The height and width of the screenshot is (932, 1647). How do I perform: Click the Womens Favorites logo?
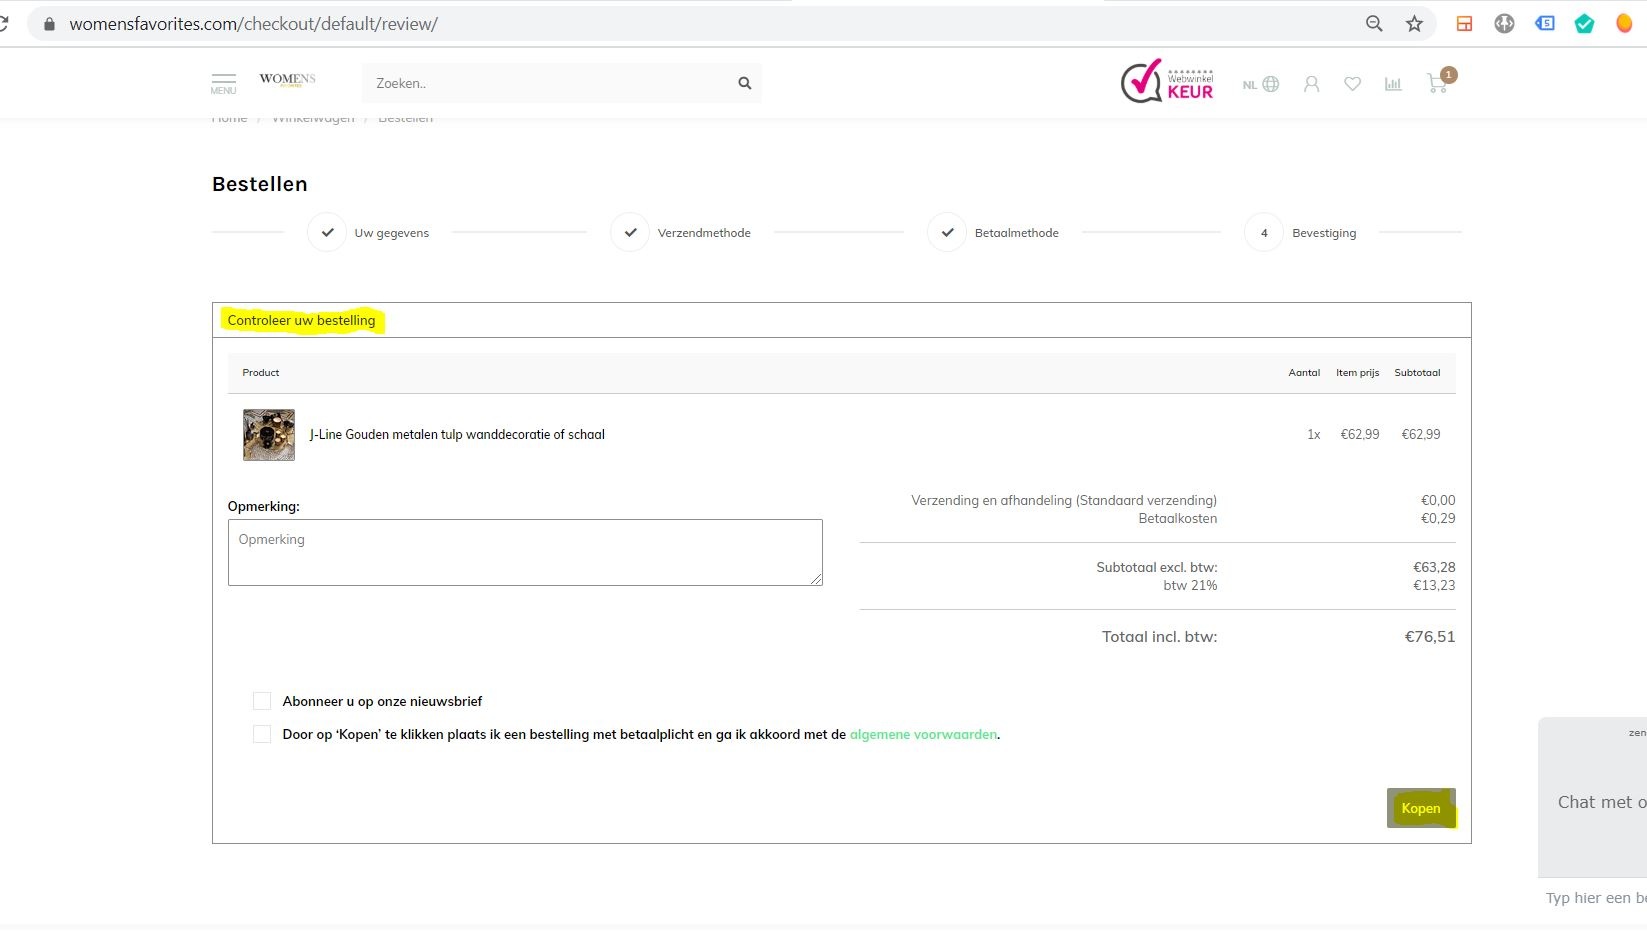pyautogui.click(x=287, y=80)
